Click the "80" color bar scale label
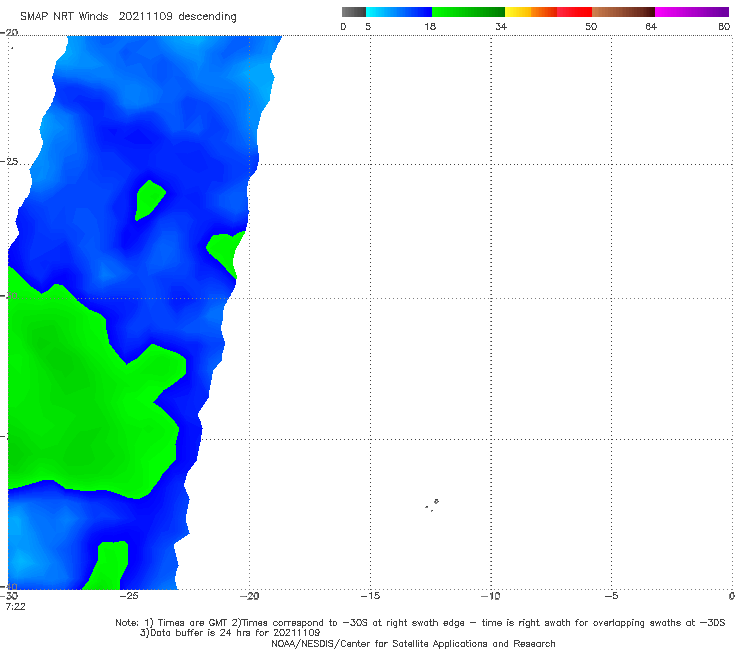 (x=724, y=27)
